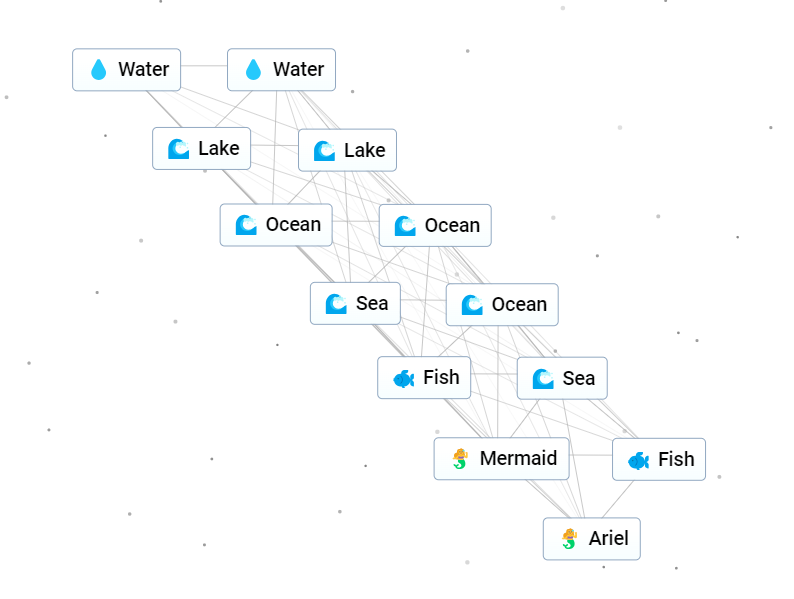Pick the Water element on the right
This screenshot has height=599, width=794.
pos(282,70)
